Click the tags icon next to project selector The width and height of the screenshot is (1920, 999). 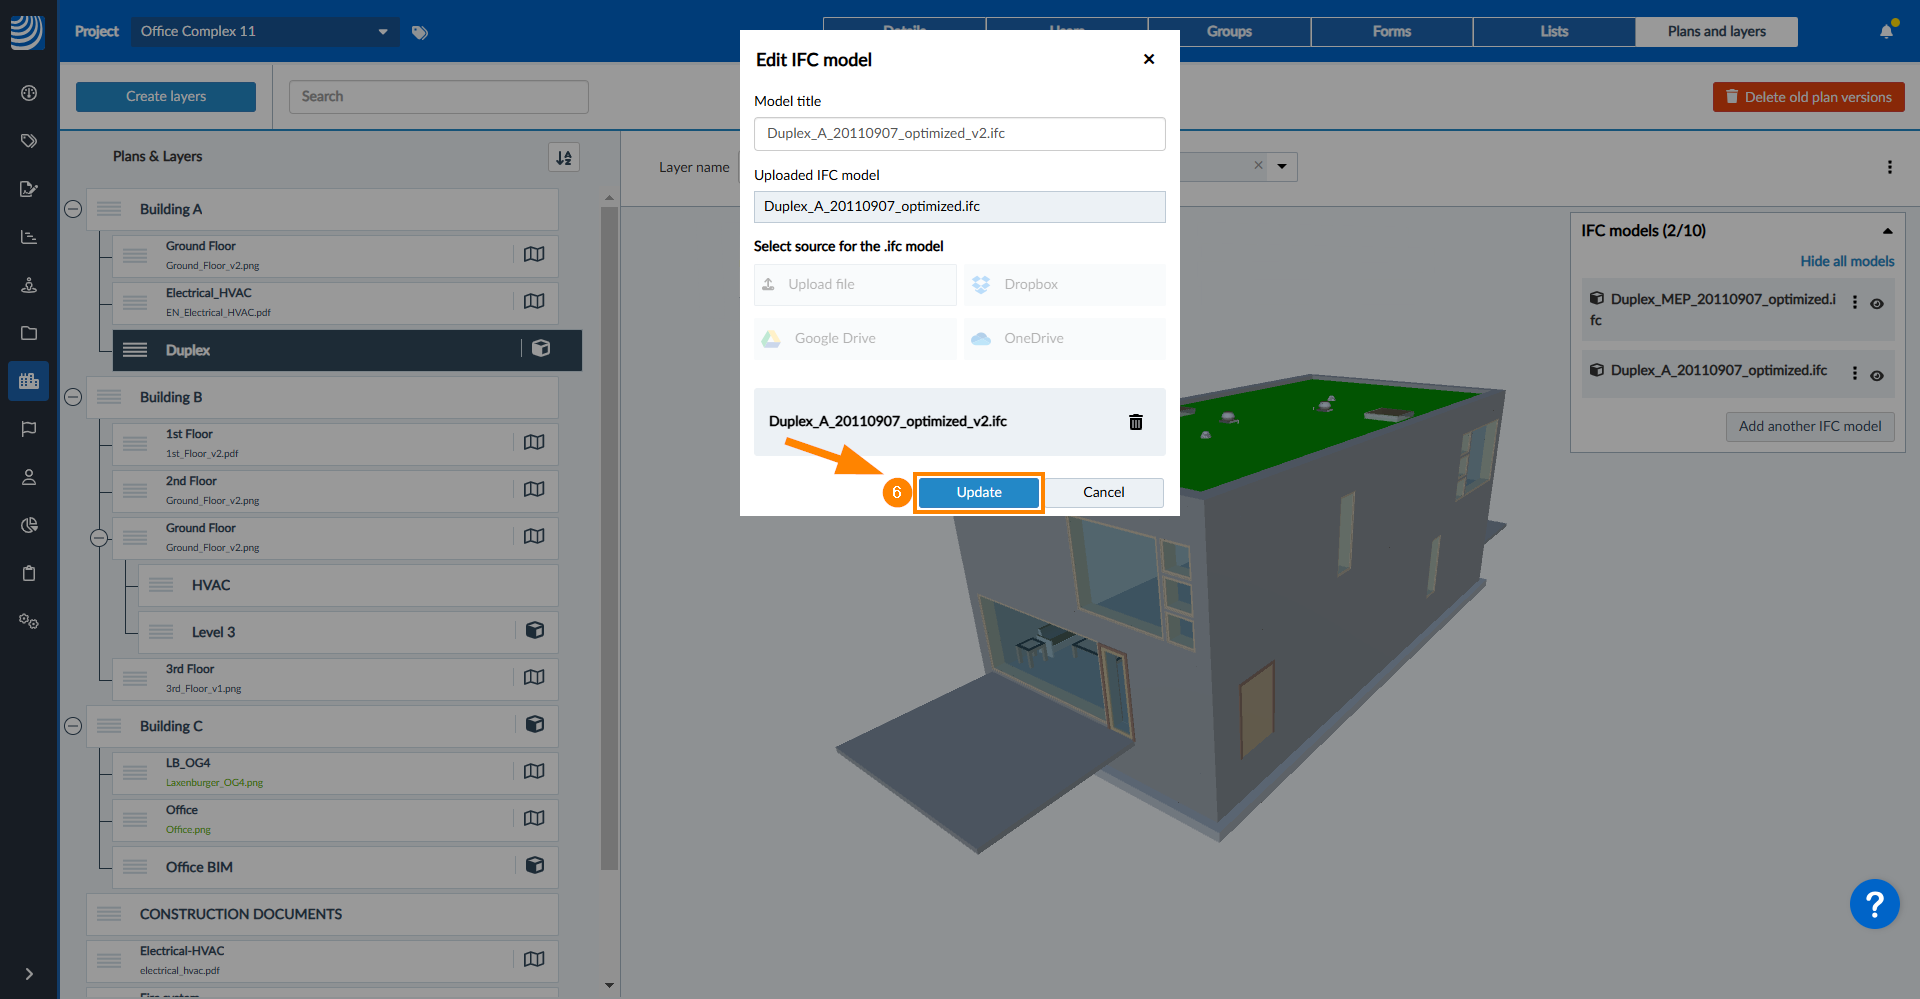pyautogui.click(x=420, y=32)
